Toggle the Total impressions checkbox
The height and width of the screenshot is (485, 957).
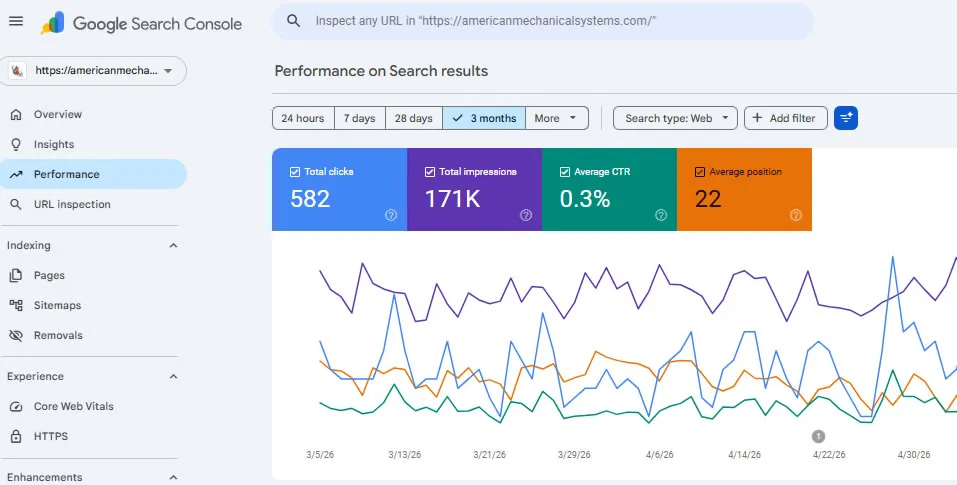tap(430, 172)
